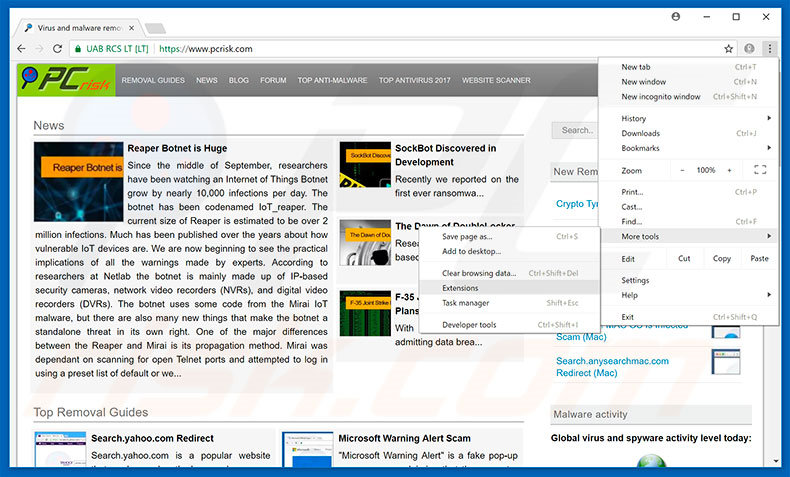Toggle fullscreen icon in Zoom row
The width and height of the screenshot is (790, 477).
coord(760,170)
